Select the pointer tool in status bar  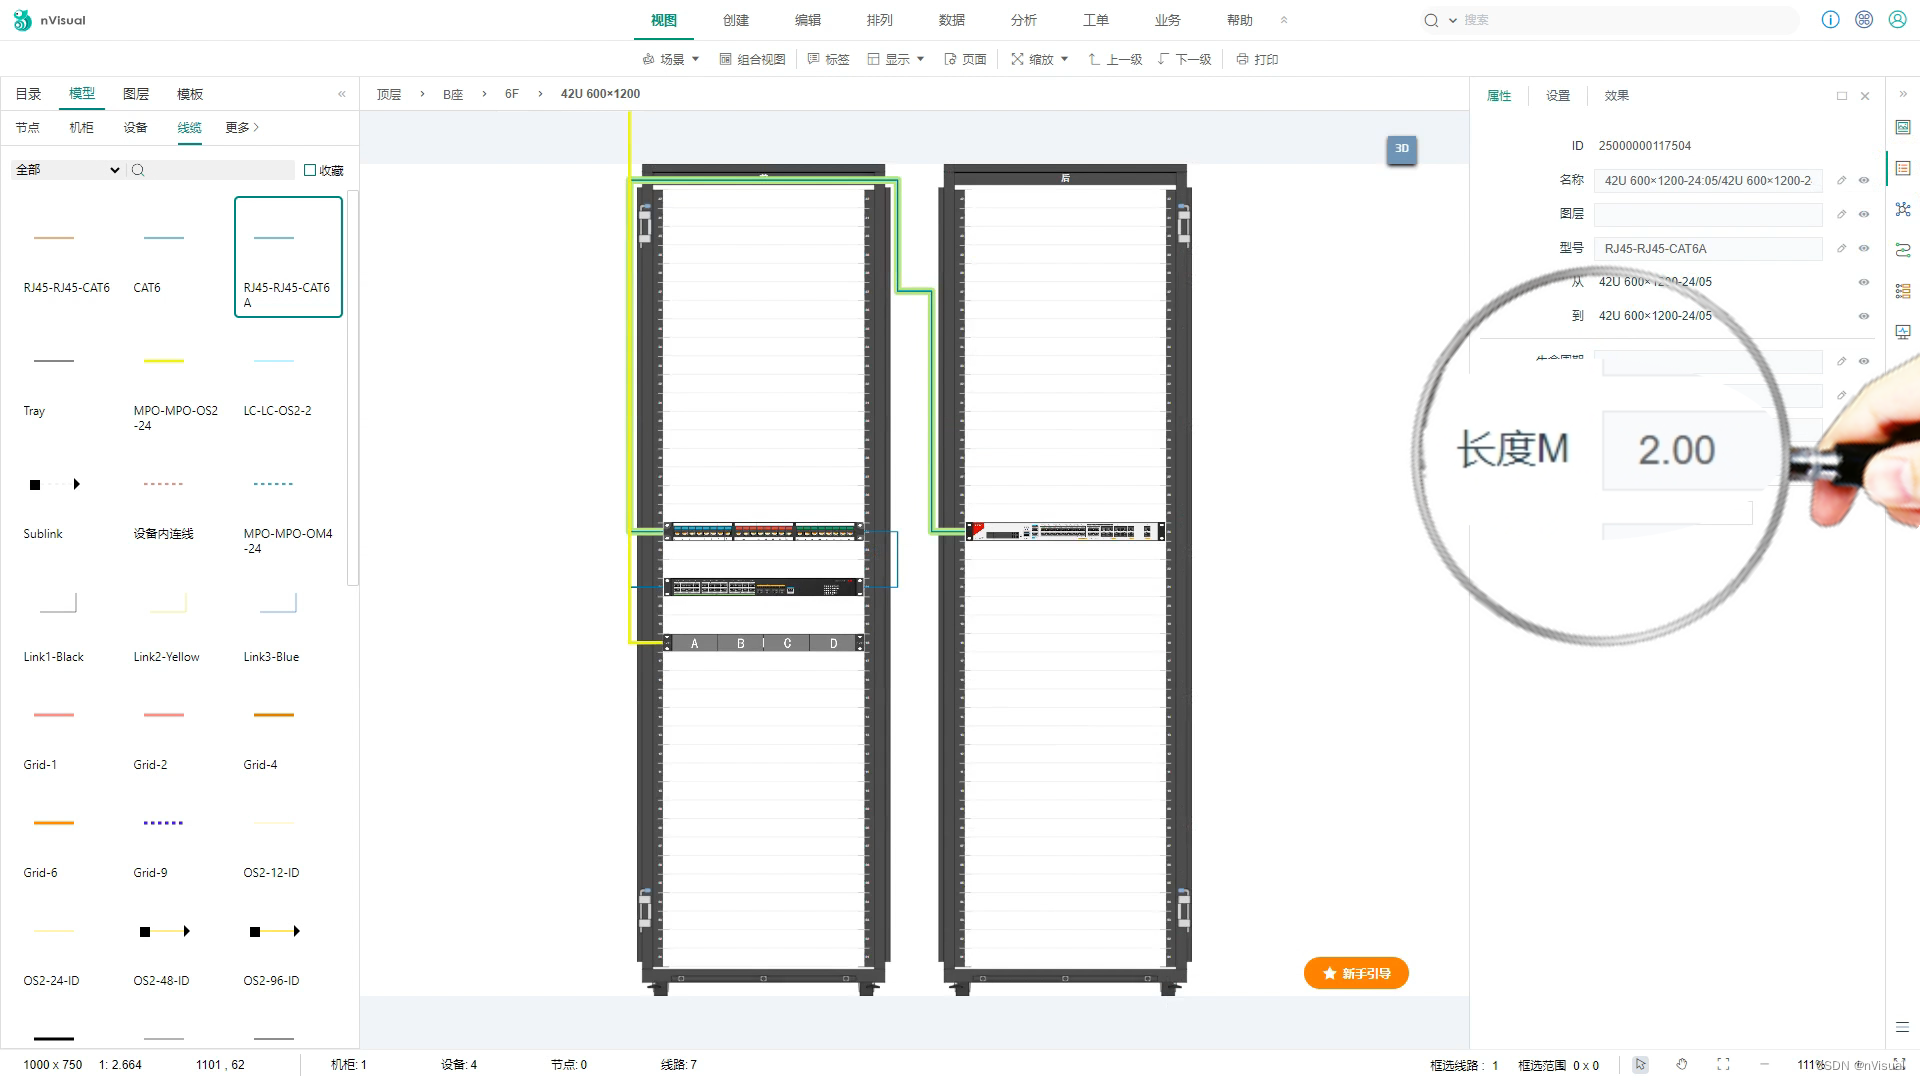(1640, 1065)
